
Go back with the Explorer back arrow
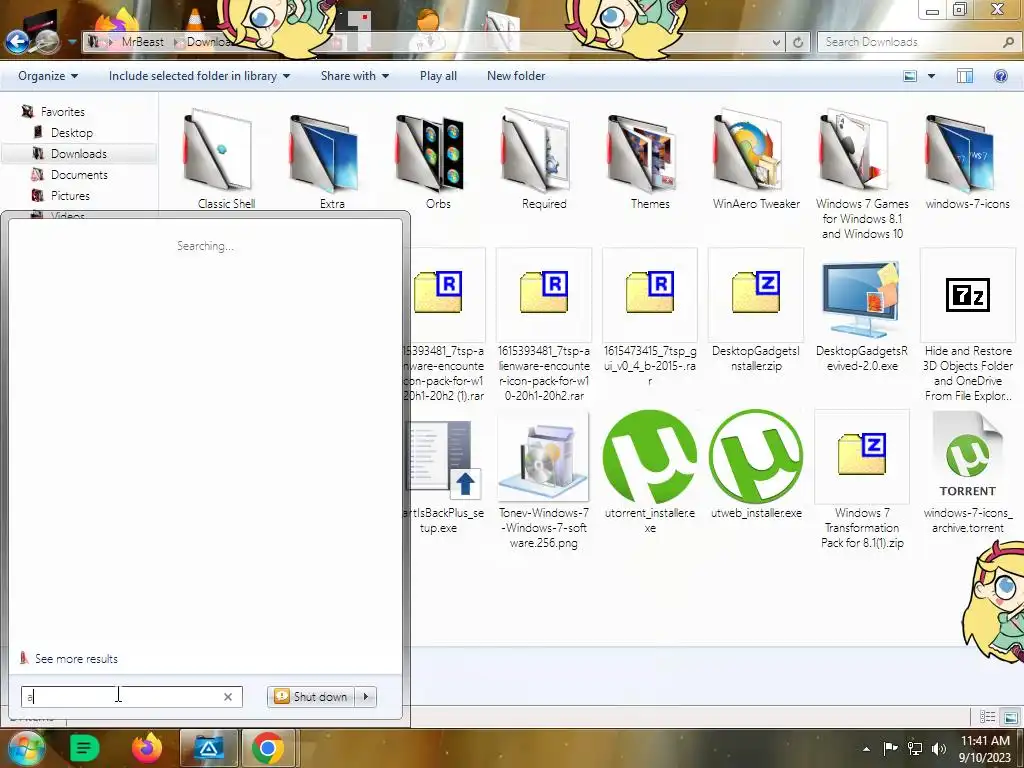coord(17,42)
